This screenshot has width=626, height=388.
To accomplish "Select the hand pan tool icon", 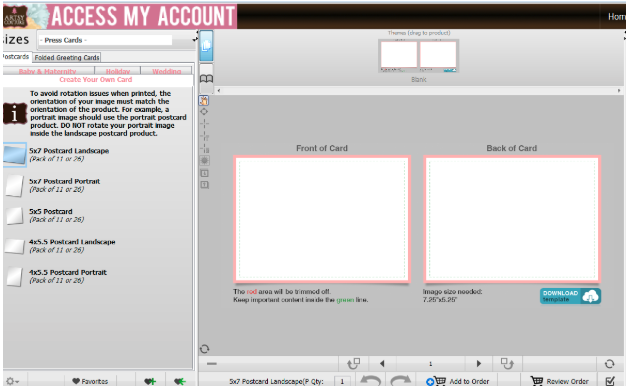I will [204, 101].
